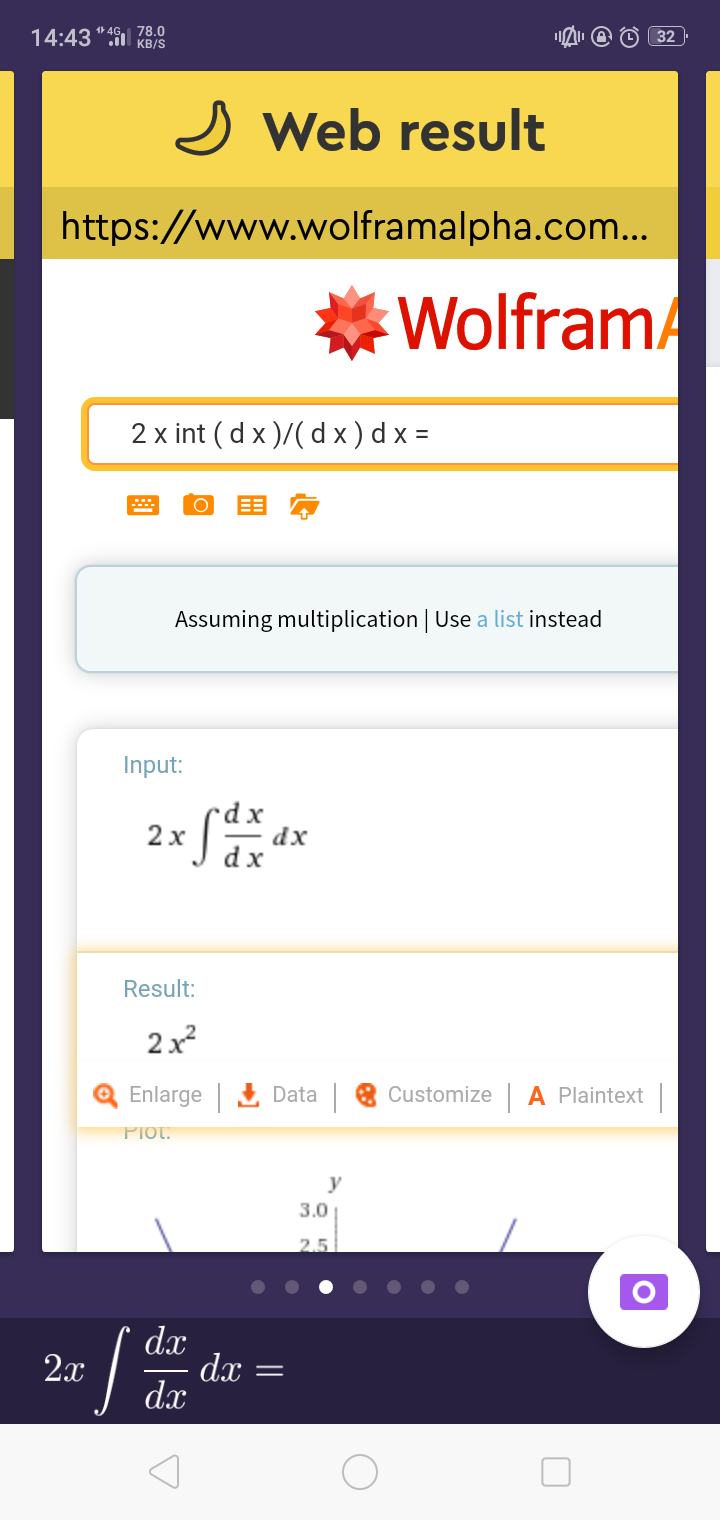Screen dimensions: 720x1520
Task: Tap the Android home circle button
Action: pos(360,1471)
